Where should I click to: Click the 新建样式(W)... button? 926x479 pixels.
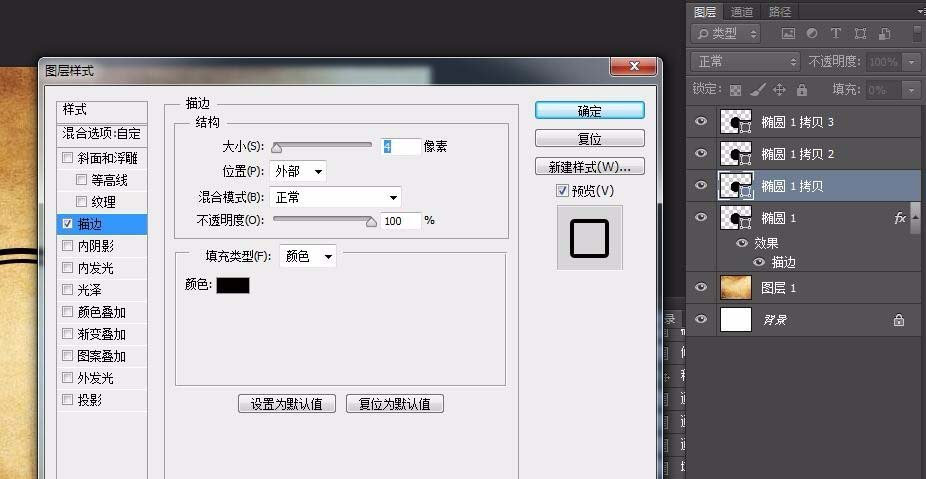click(589, 167)
